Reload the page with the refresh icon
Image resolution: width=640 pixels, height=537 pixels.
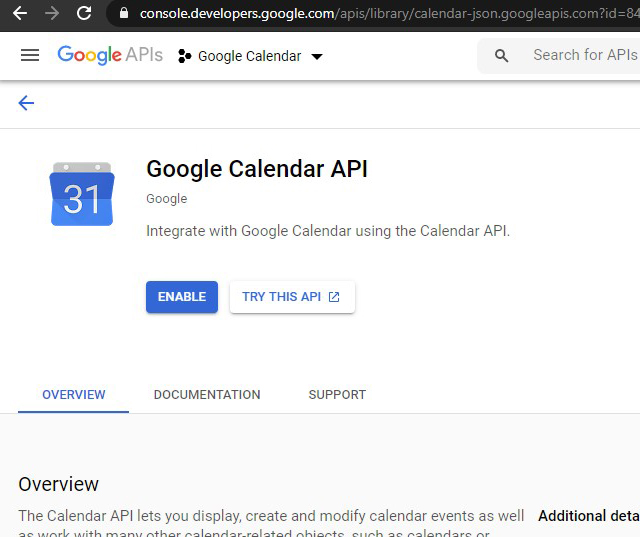tap(84, 14)
